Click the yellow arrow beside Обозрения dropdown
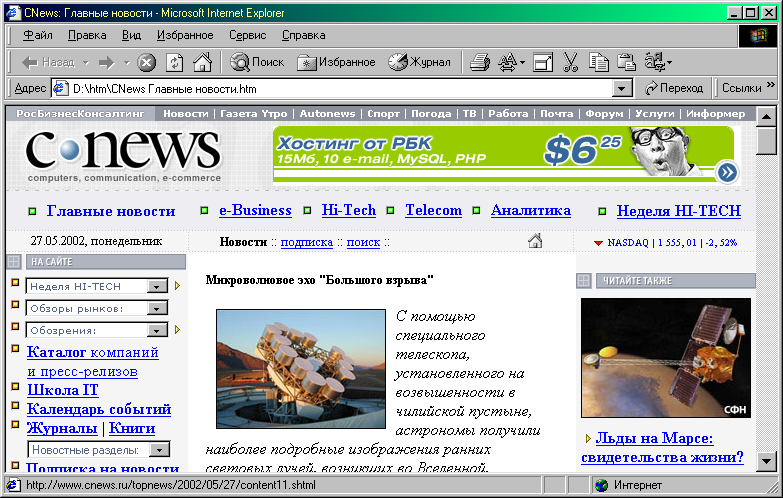This screenshot has height=498, width=783. 177,330
